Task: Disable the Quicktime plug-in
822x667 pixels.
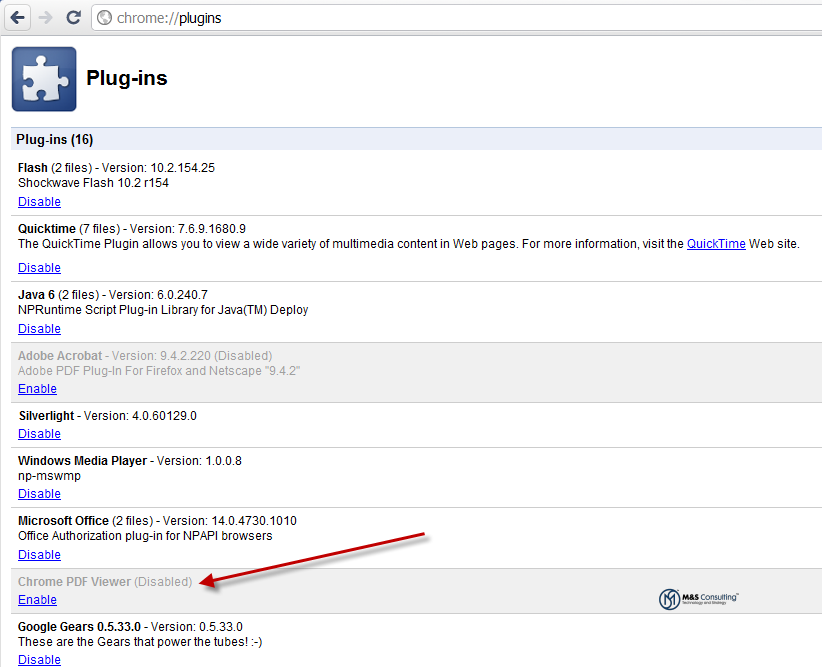Action: tap(39, 268)
